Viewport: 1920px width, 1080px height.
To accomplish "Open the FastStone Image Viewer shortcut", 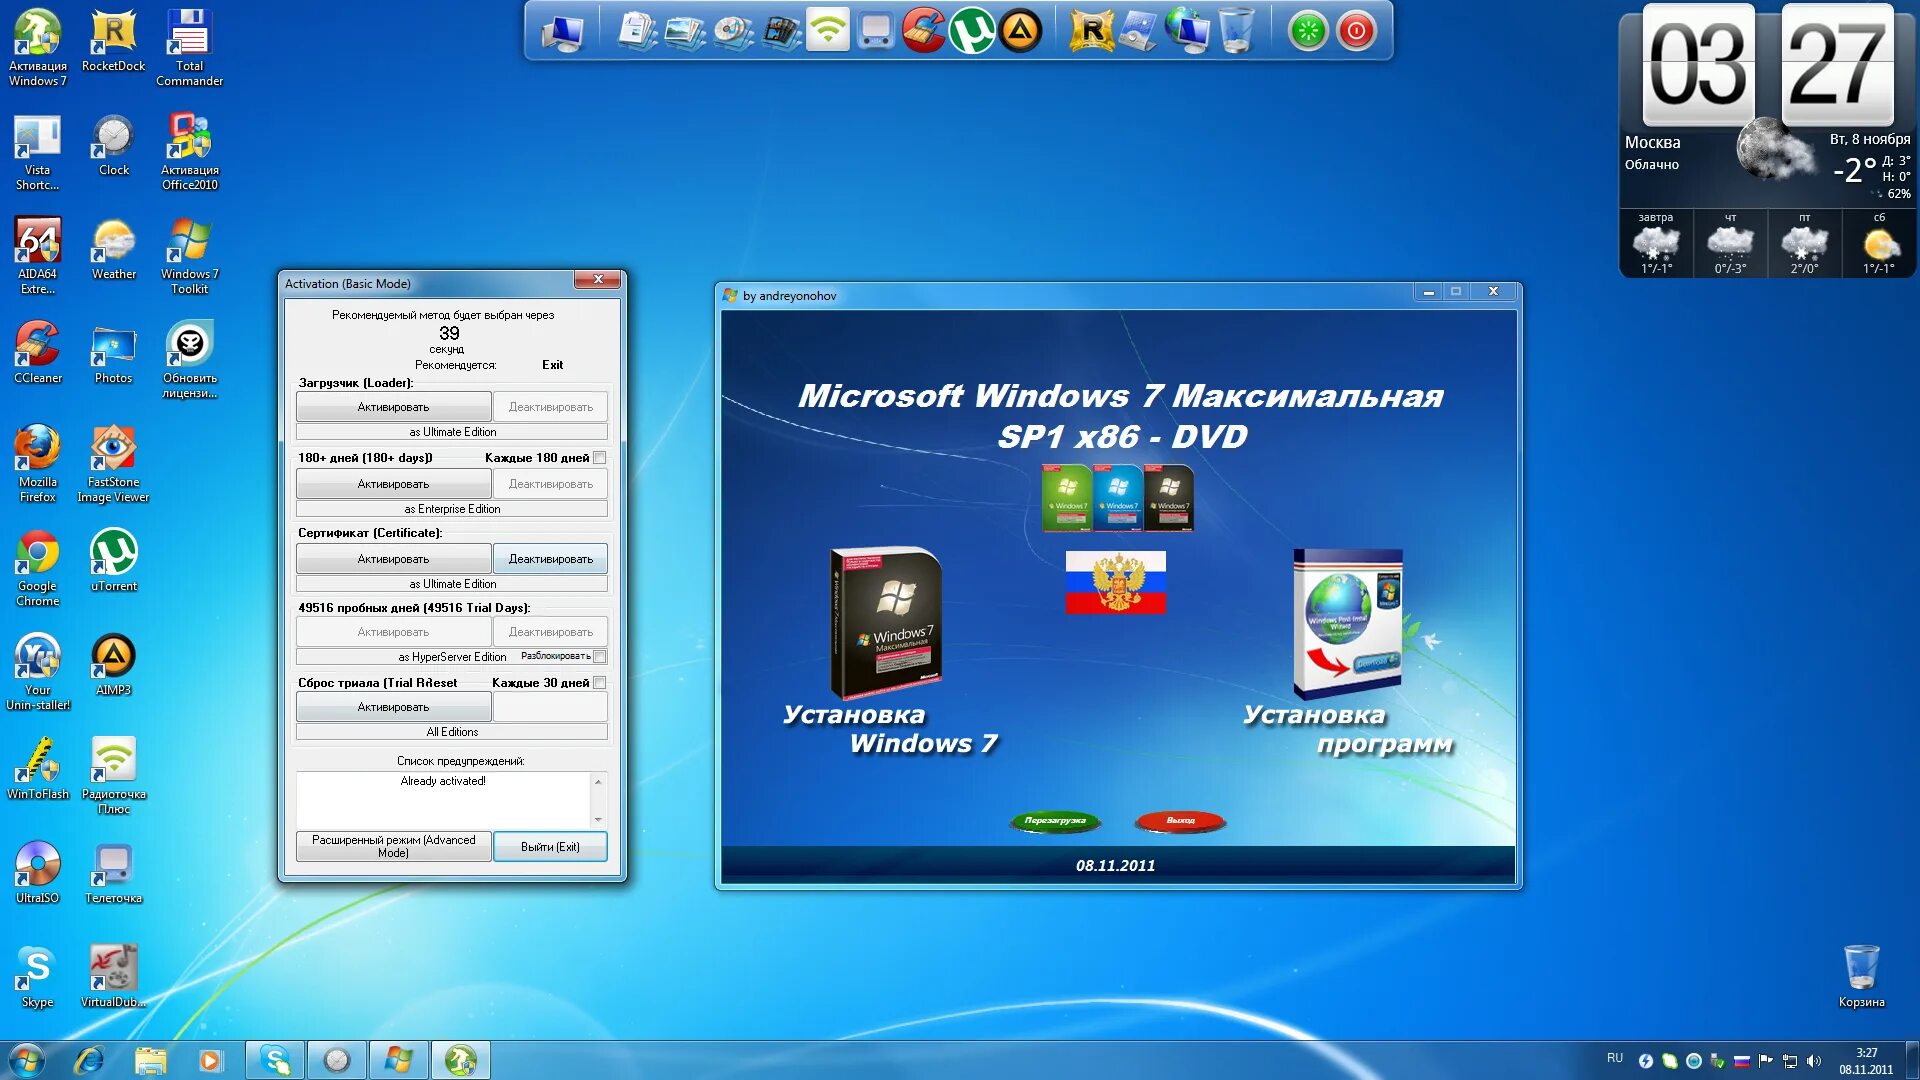I will click(x=113, y=464).
